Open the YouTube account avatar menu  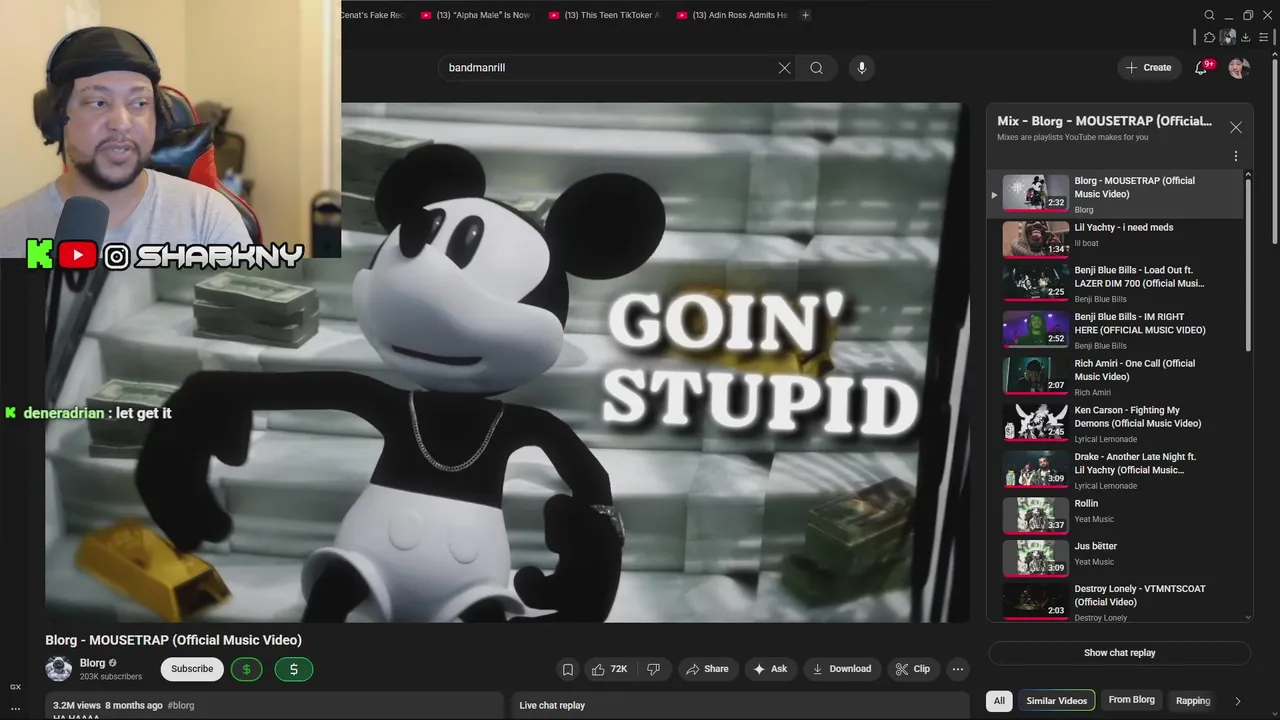point(1238,68)
